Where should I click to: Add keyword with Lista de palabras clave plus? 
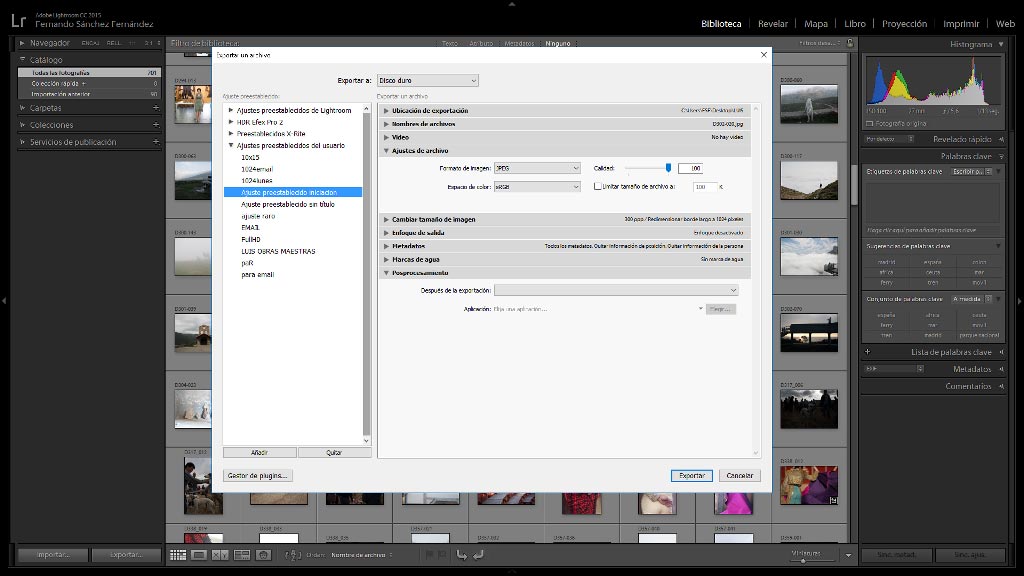pyautogui.click(x=867, y=352)
